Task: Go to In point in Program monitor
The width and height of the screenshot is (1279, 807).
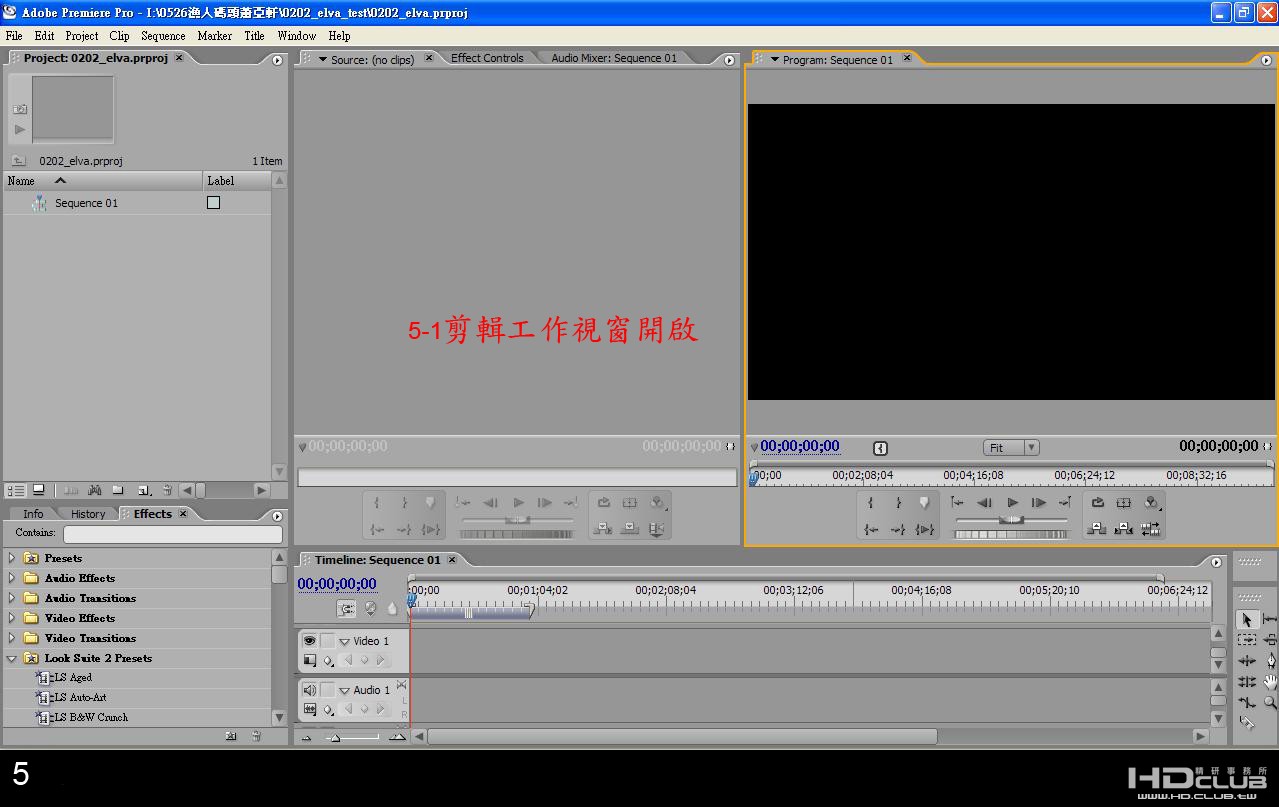Action: click(872, 530)
